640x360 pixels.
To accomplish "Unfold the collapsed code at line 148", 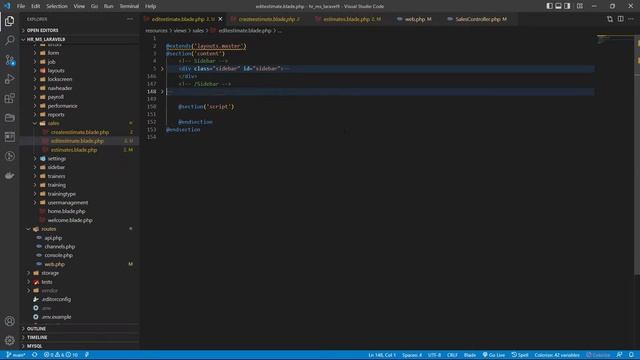I will 162,91.
